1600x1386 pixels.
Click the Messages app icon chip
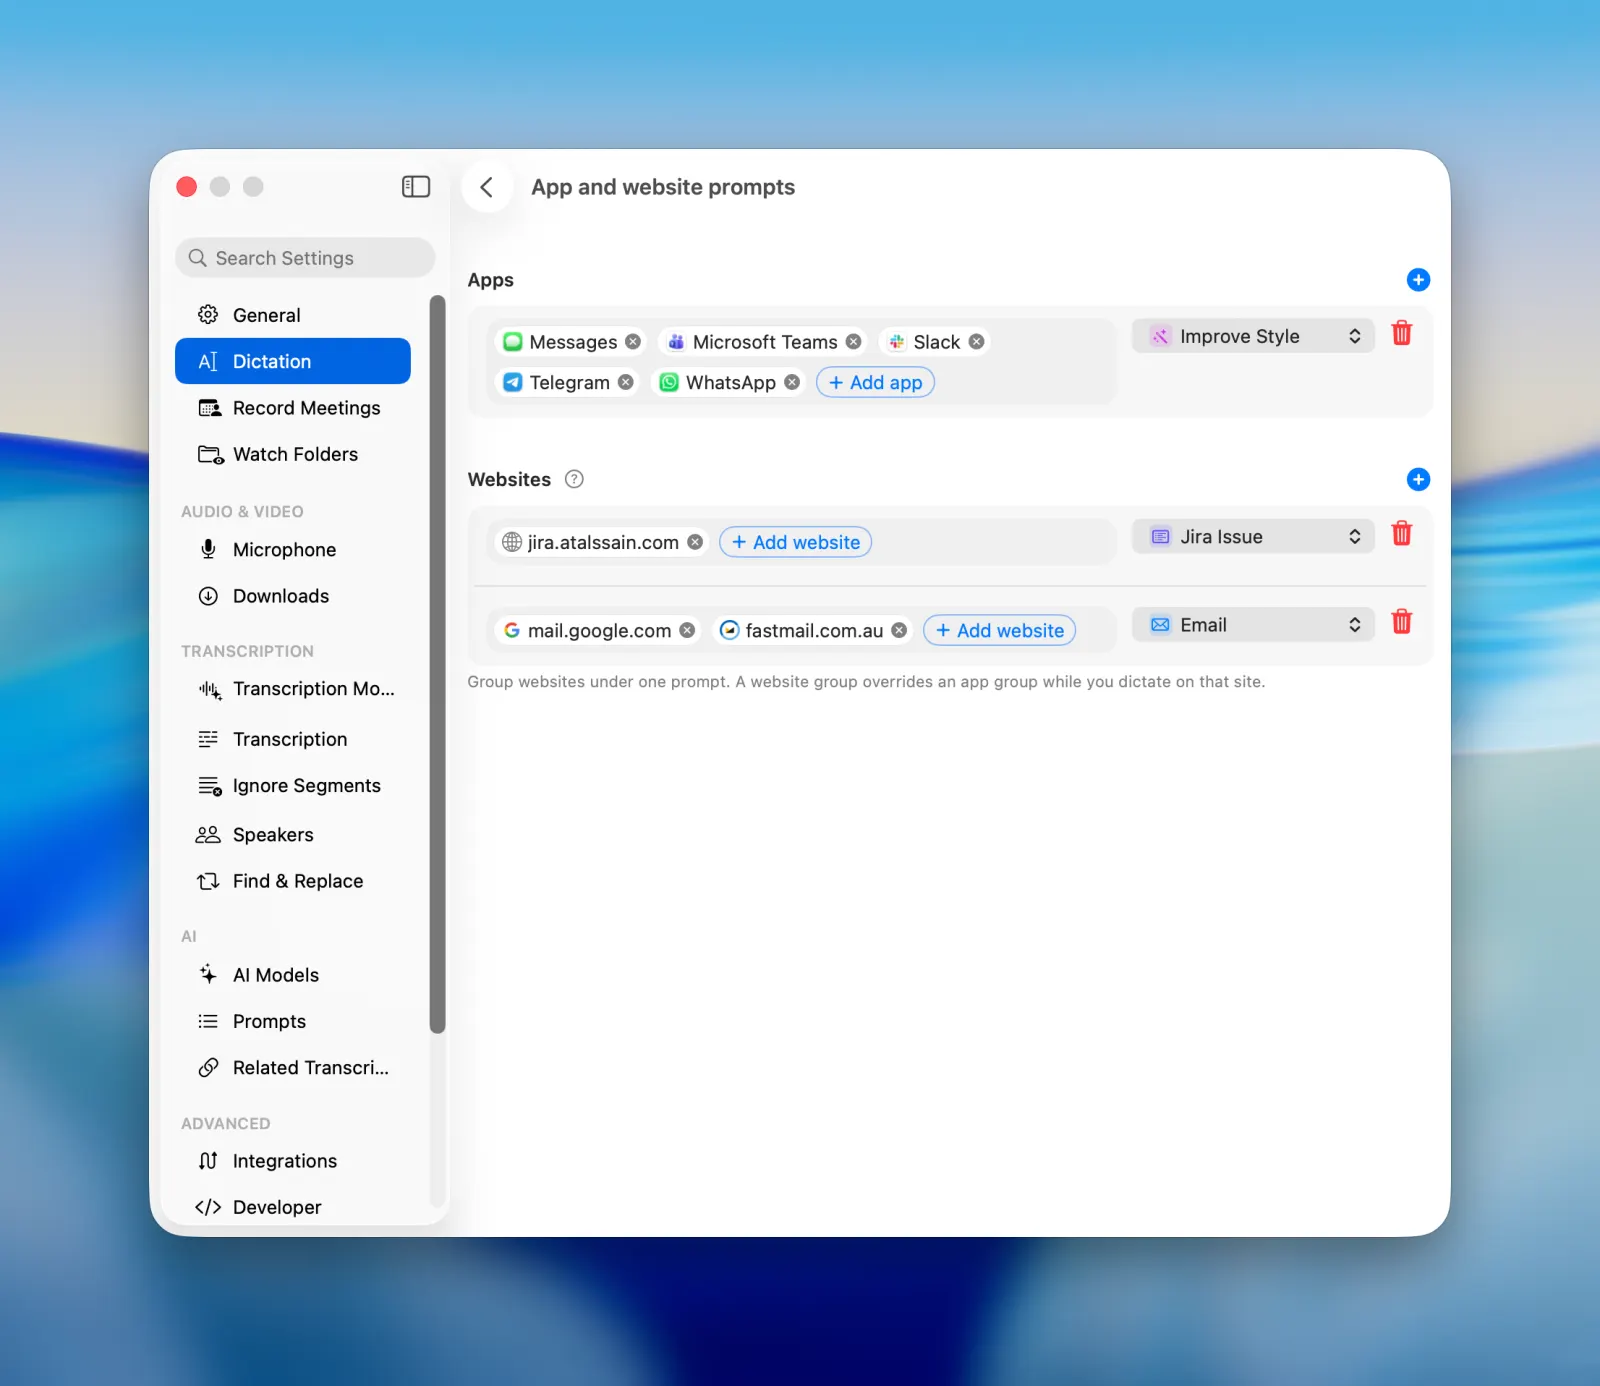click(513, 342)
